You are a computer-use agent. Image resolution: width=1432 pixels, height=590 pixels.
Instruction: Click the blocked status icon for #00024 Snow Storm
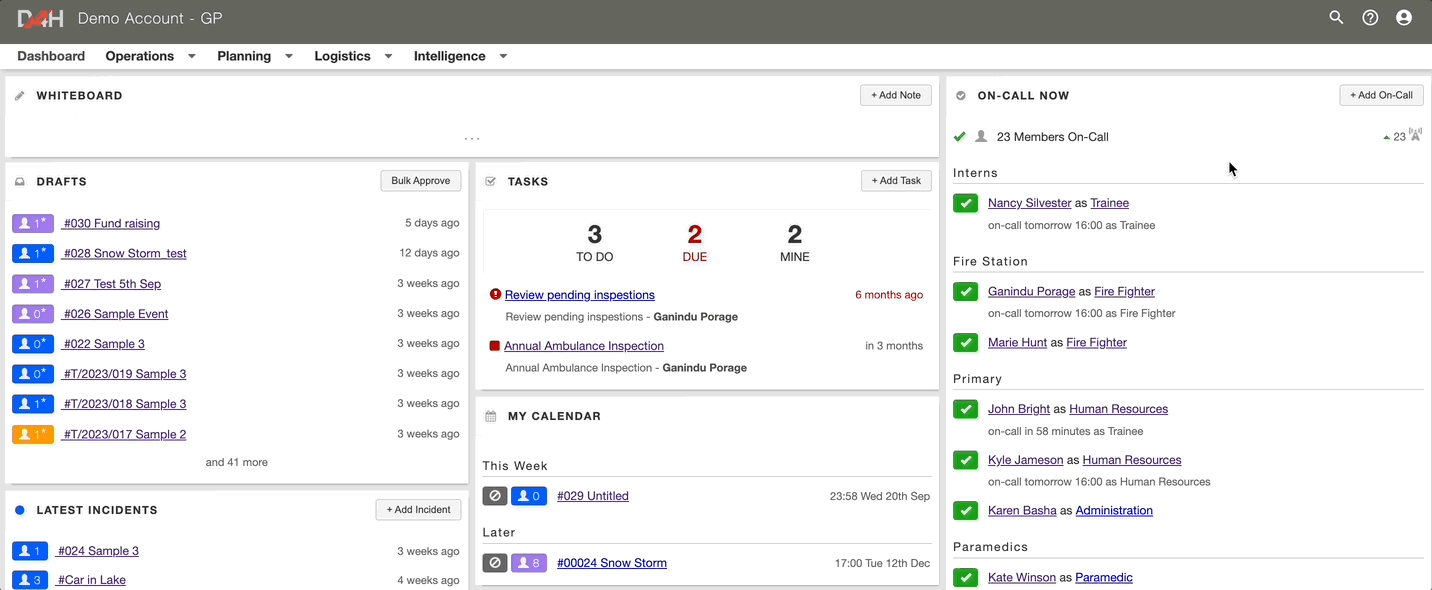495,563
